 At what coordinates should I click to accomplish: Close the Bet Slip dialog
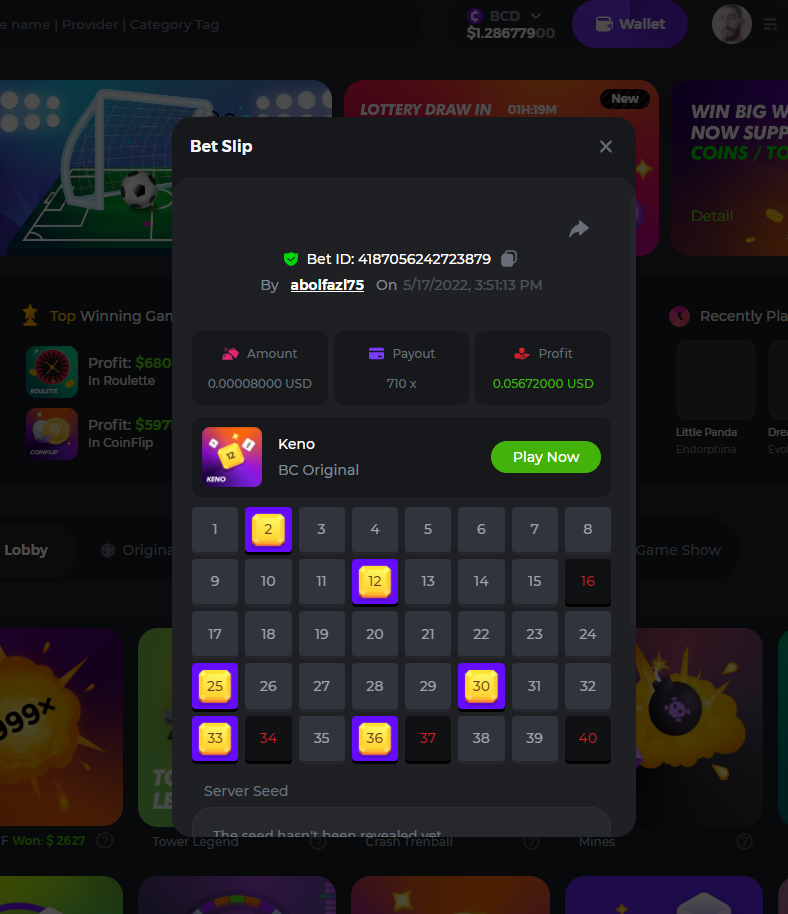(606, 146)
